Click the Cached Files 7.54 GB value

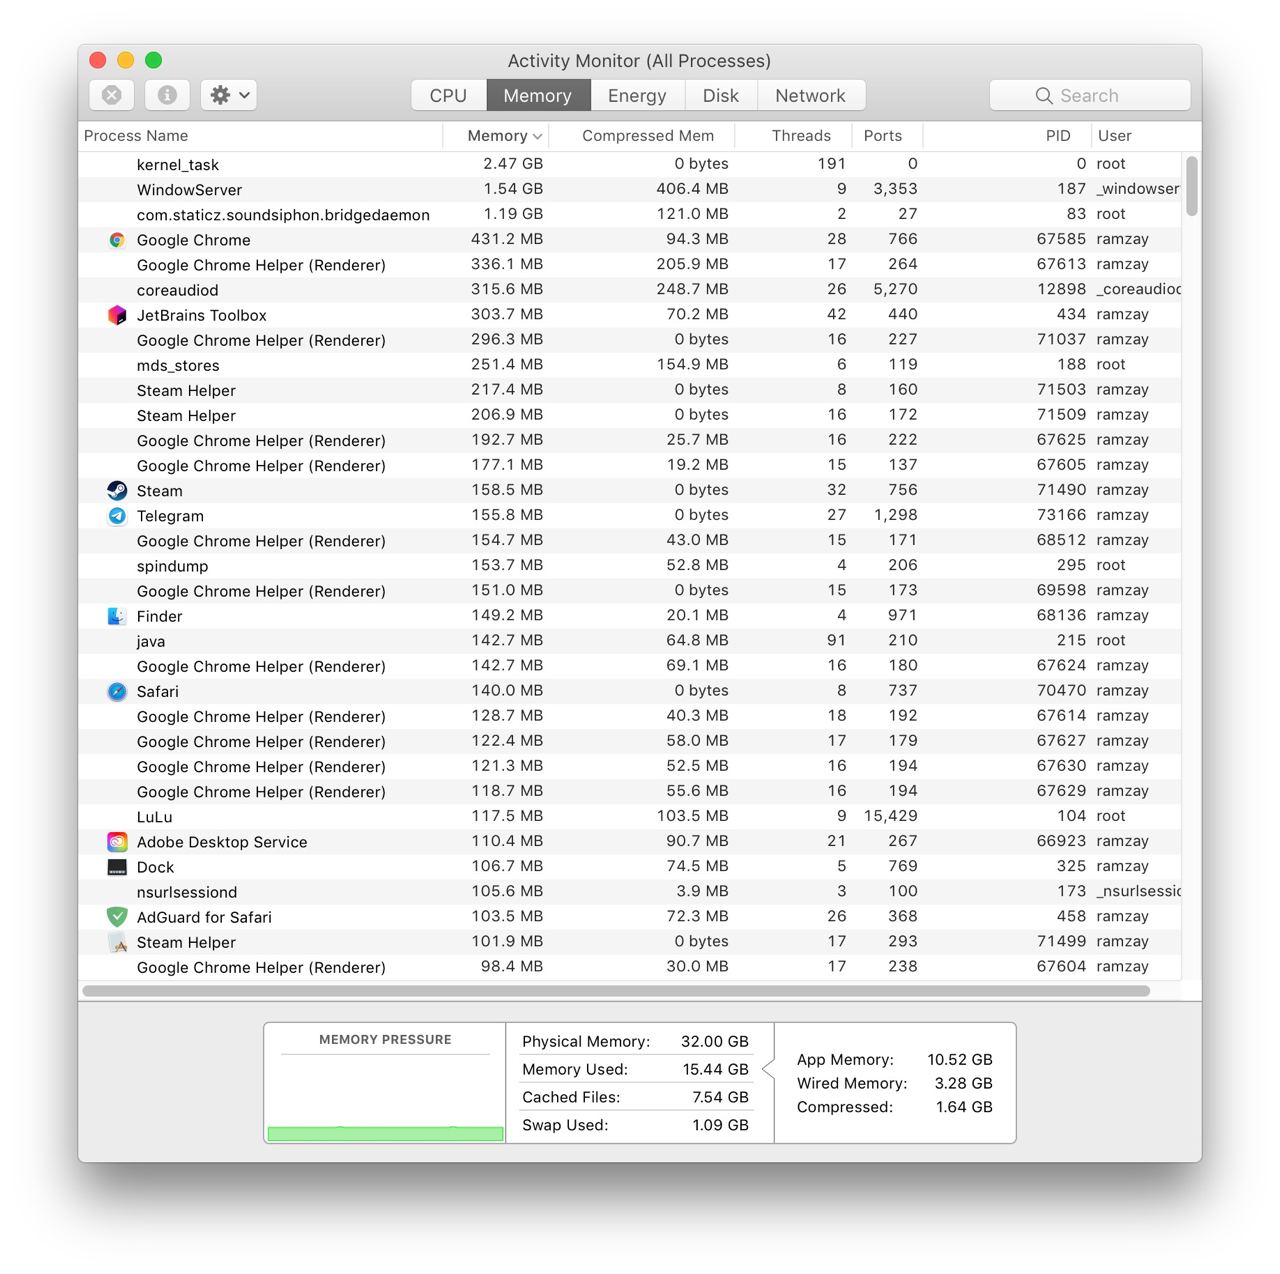pyautogui.click(x=720, y=1097)
